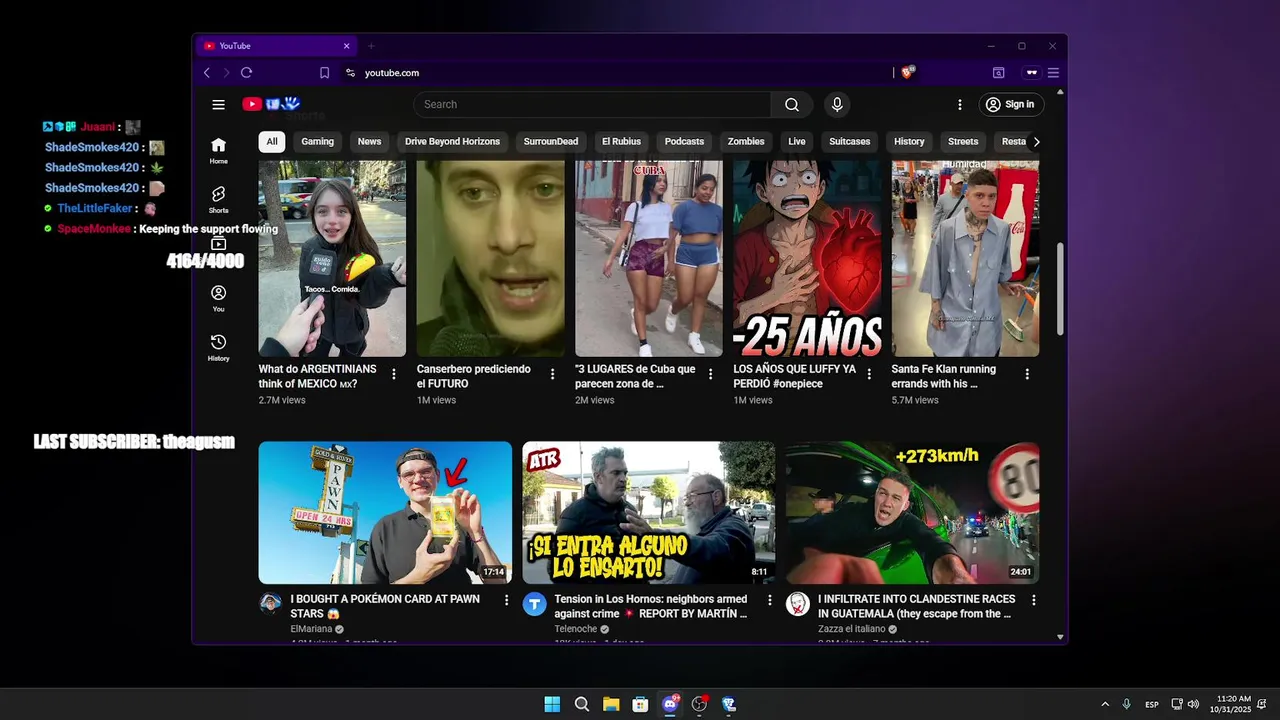Screen dimensions: 1280x720
Task: Select the Streets chip
Action: point(963,141)
